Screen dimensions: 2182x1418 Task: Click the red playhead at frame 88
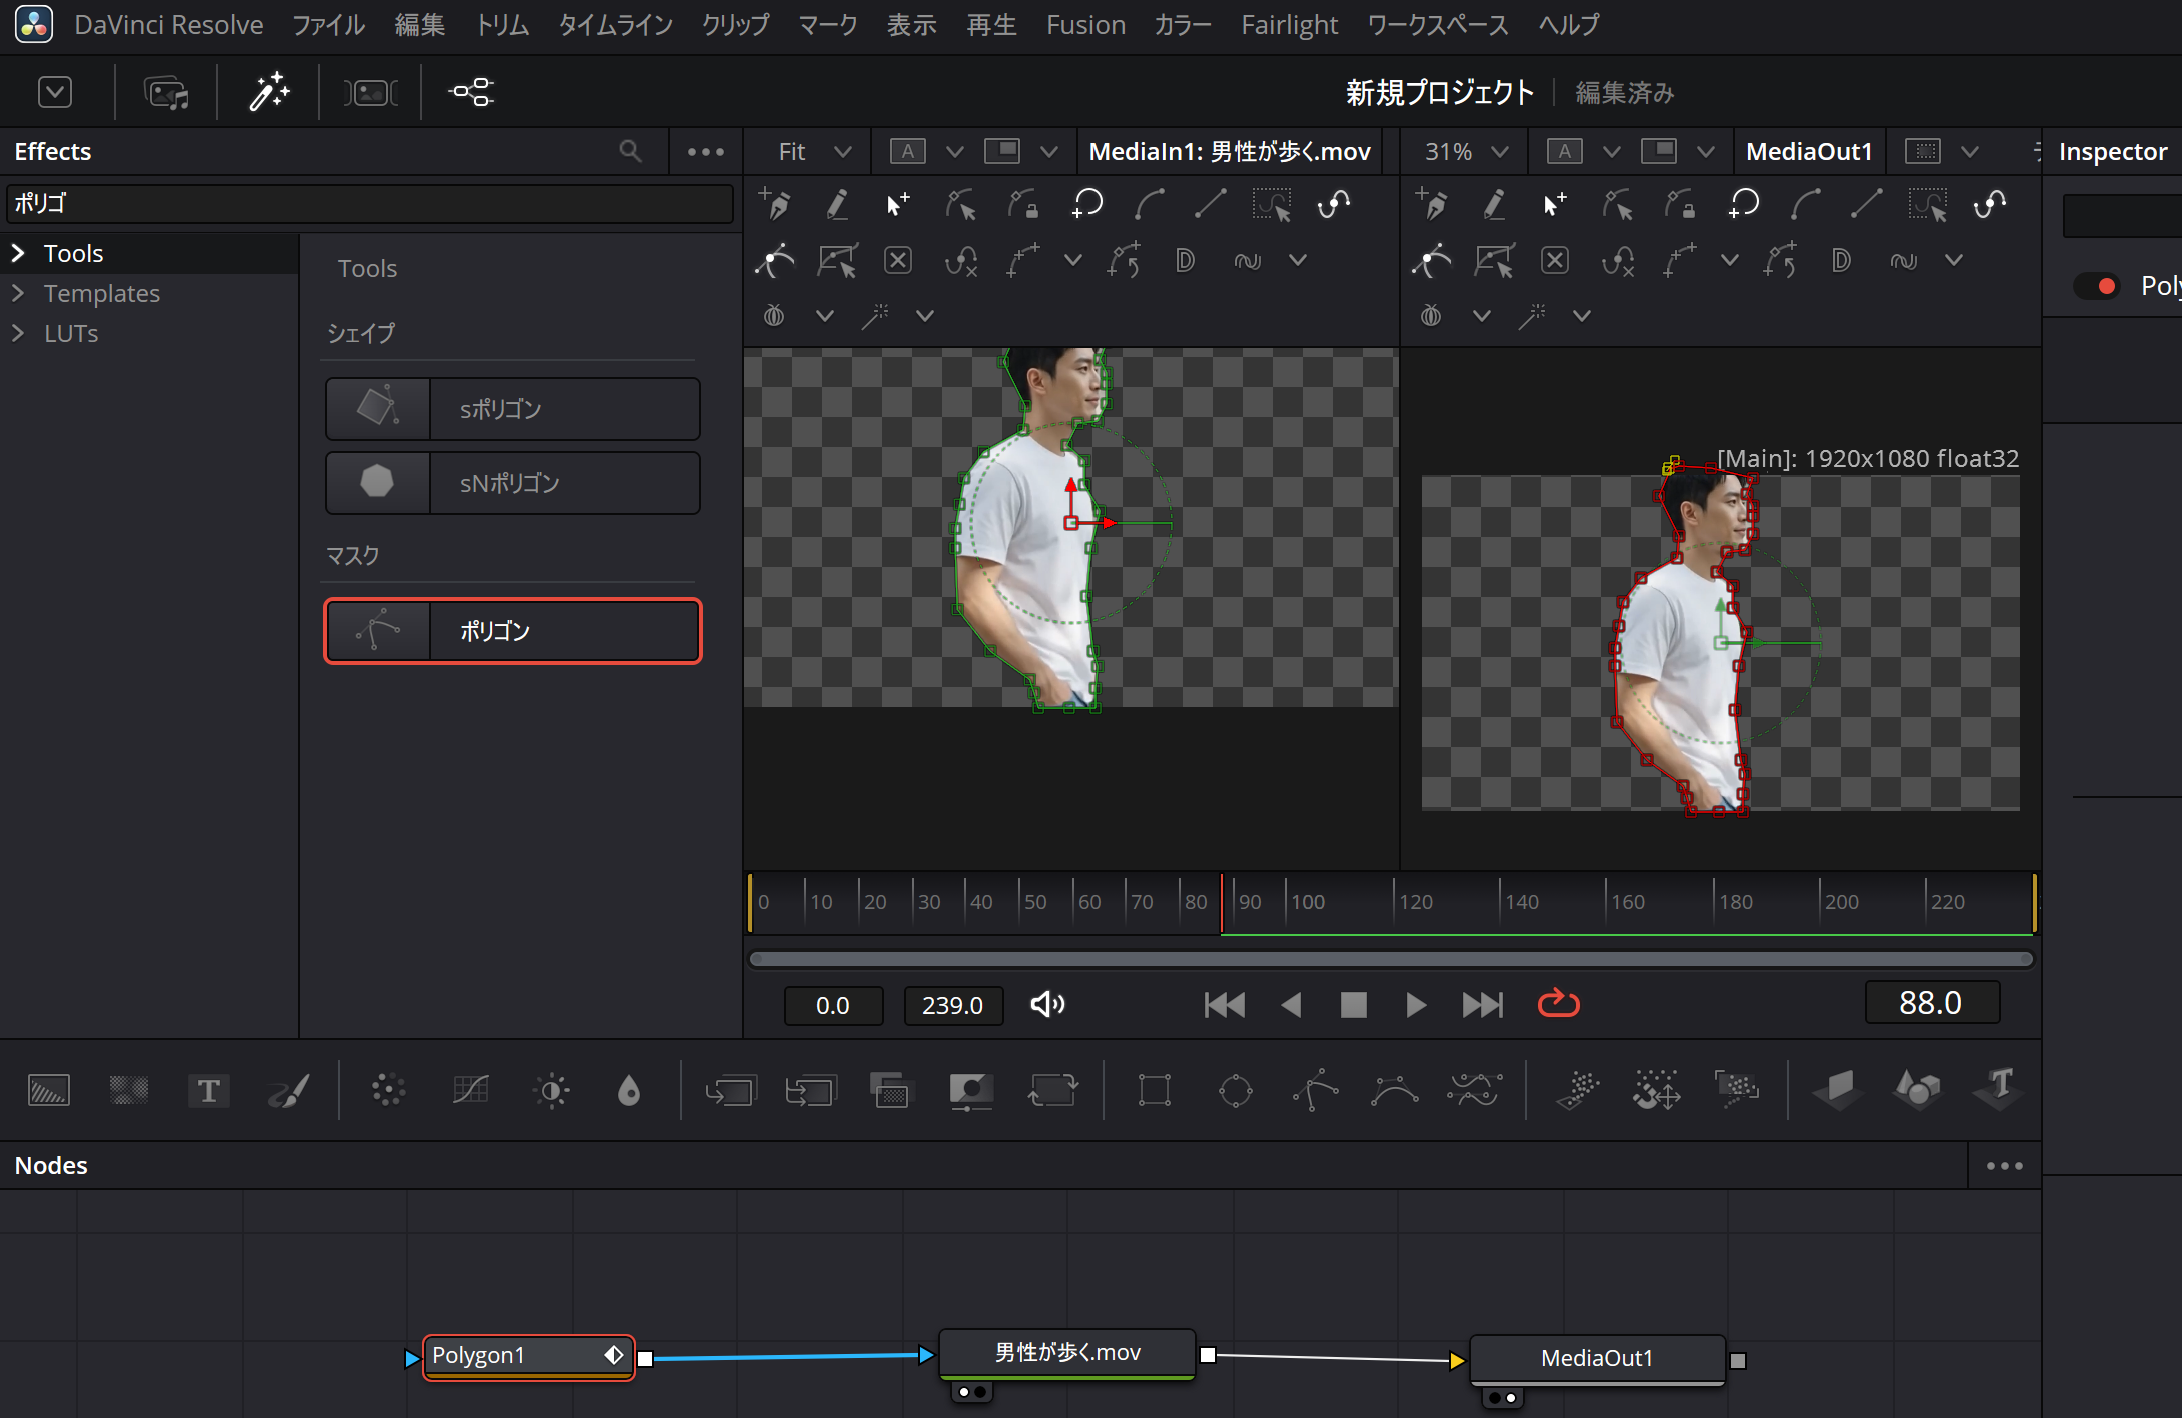(1221, 904)
